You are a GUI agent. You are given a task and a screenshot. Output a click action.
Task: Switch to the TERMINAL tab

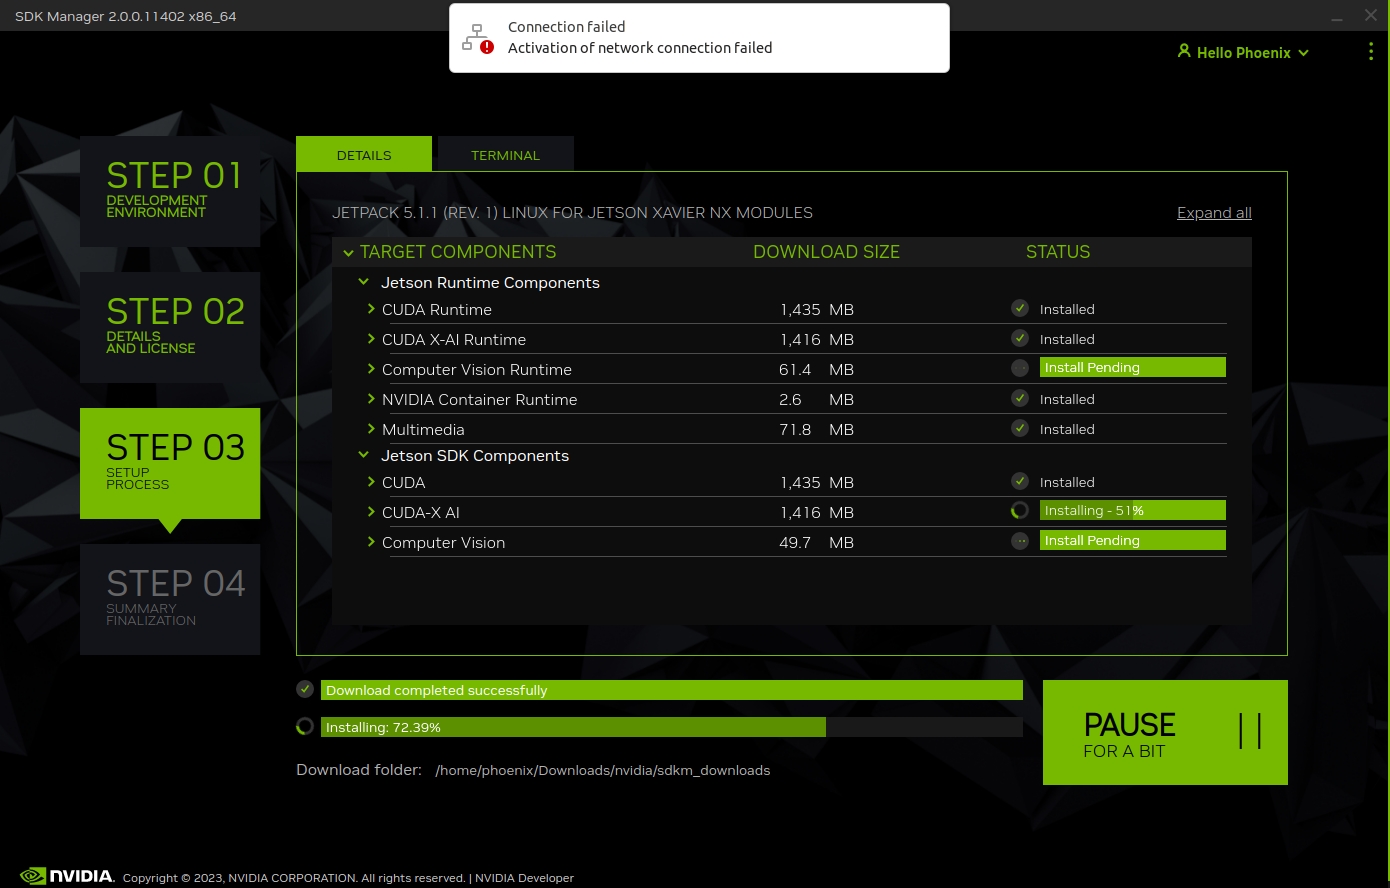[x=505, y=154]
